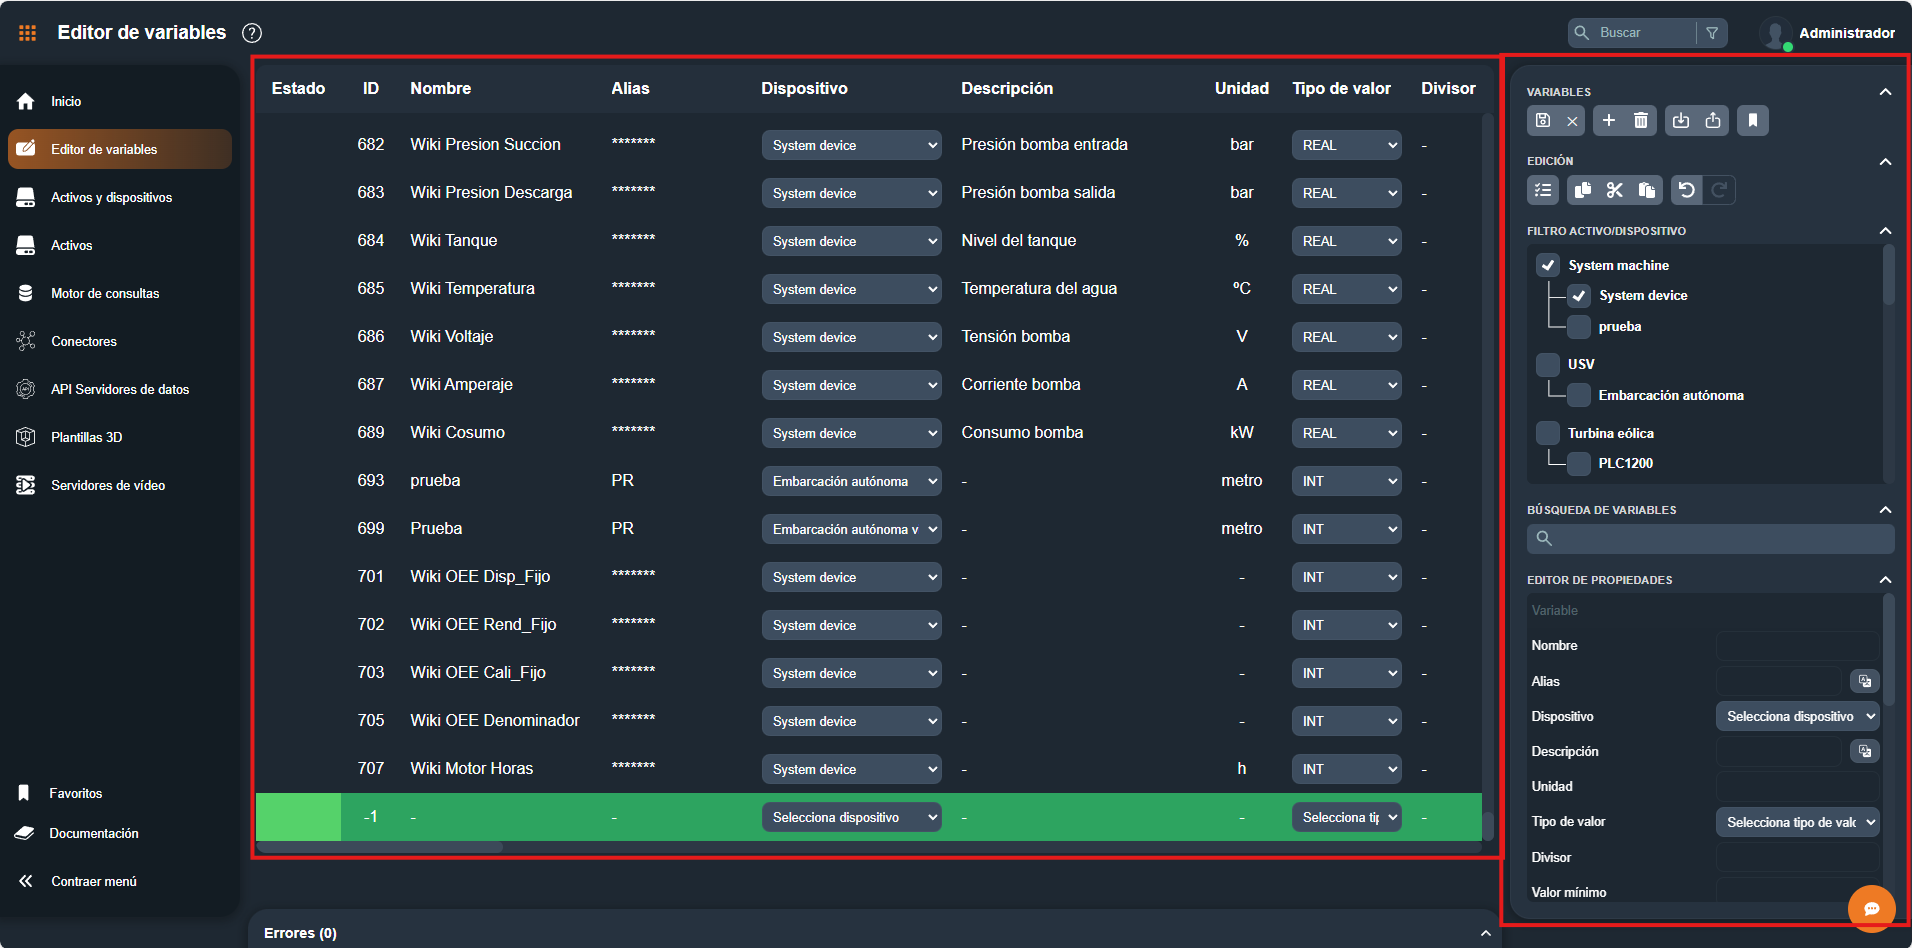
Task: Click the Contraer menú button
Action: pyautogui.click(x=93, y=881)
